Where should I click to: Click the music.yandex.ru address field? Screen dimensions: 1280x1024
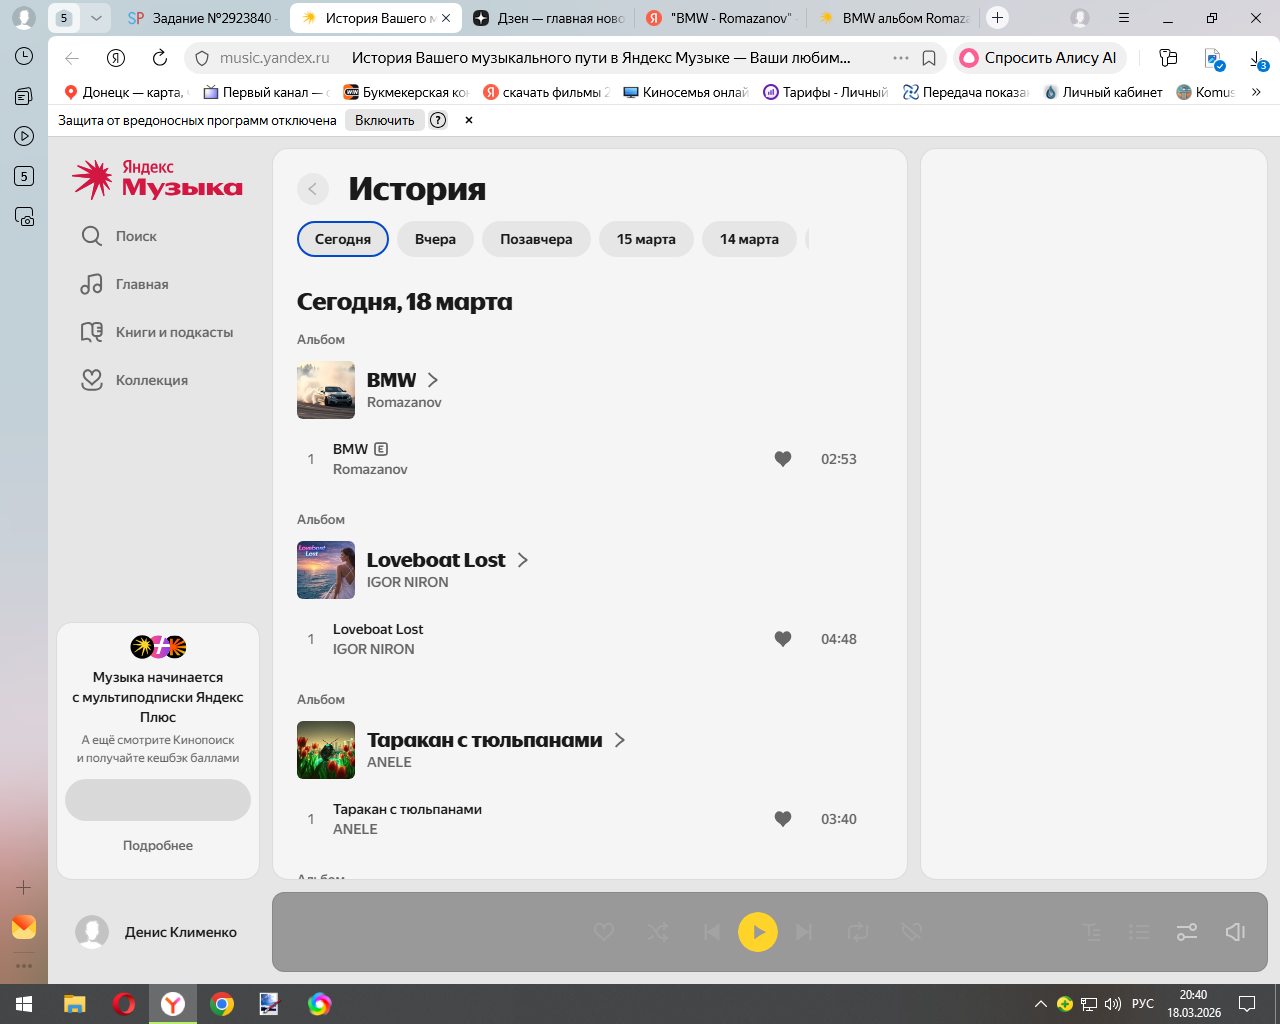(275, 58)
